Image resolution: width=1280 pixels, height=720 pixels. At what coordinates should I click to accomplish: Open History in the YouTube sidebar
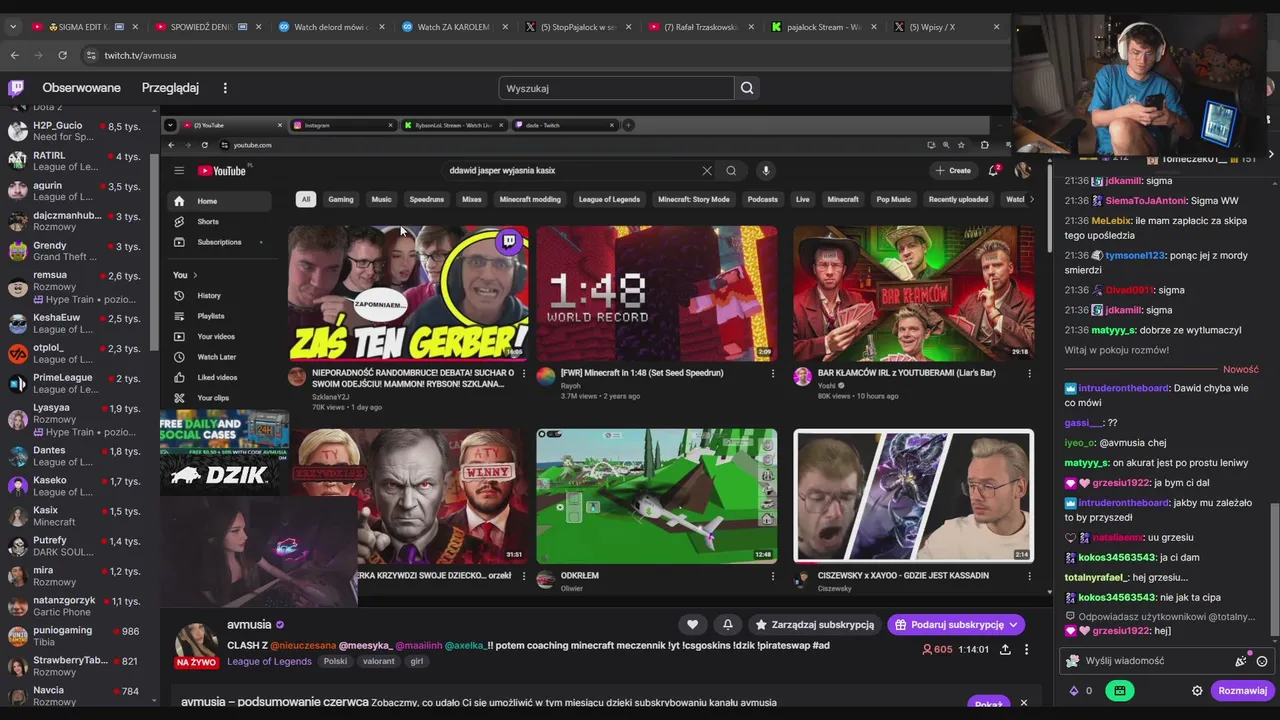[x=219, y=296]
